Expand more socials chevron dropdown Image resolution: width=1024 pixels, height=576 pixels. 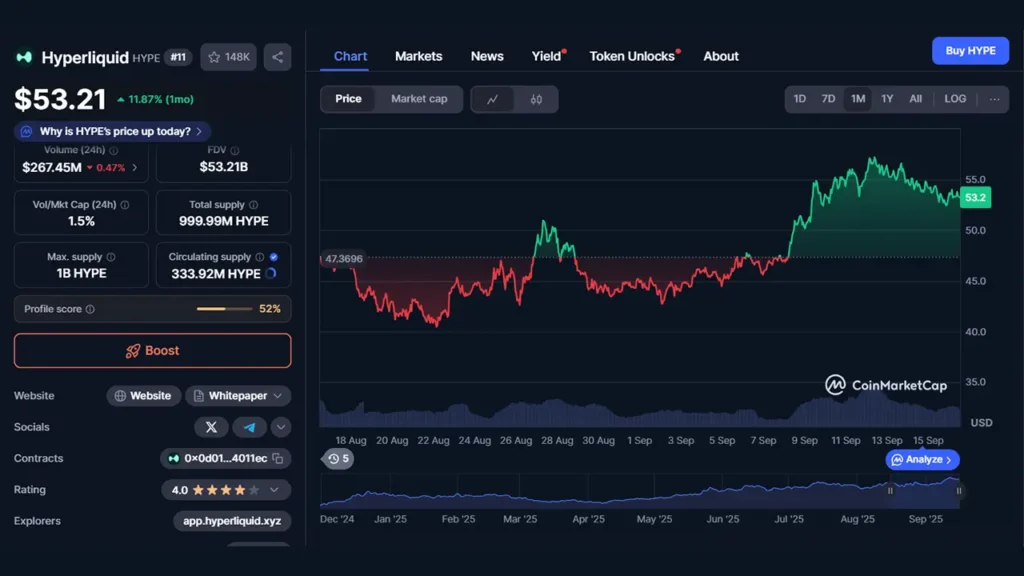[281, 427]
